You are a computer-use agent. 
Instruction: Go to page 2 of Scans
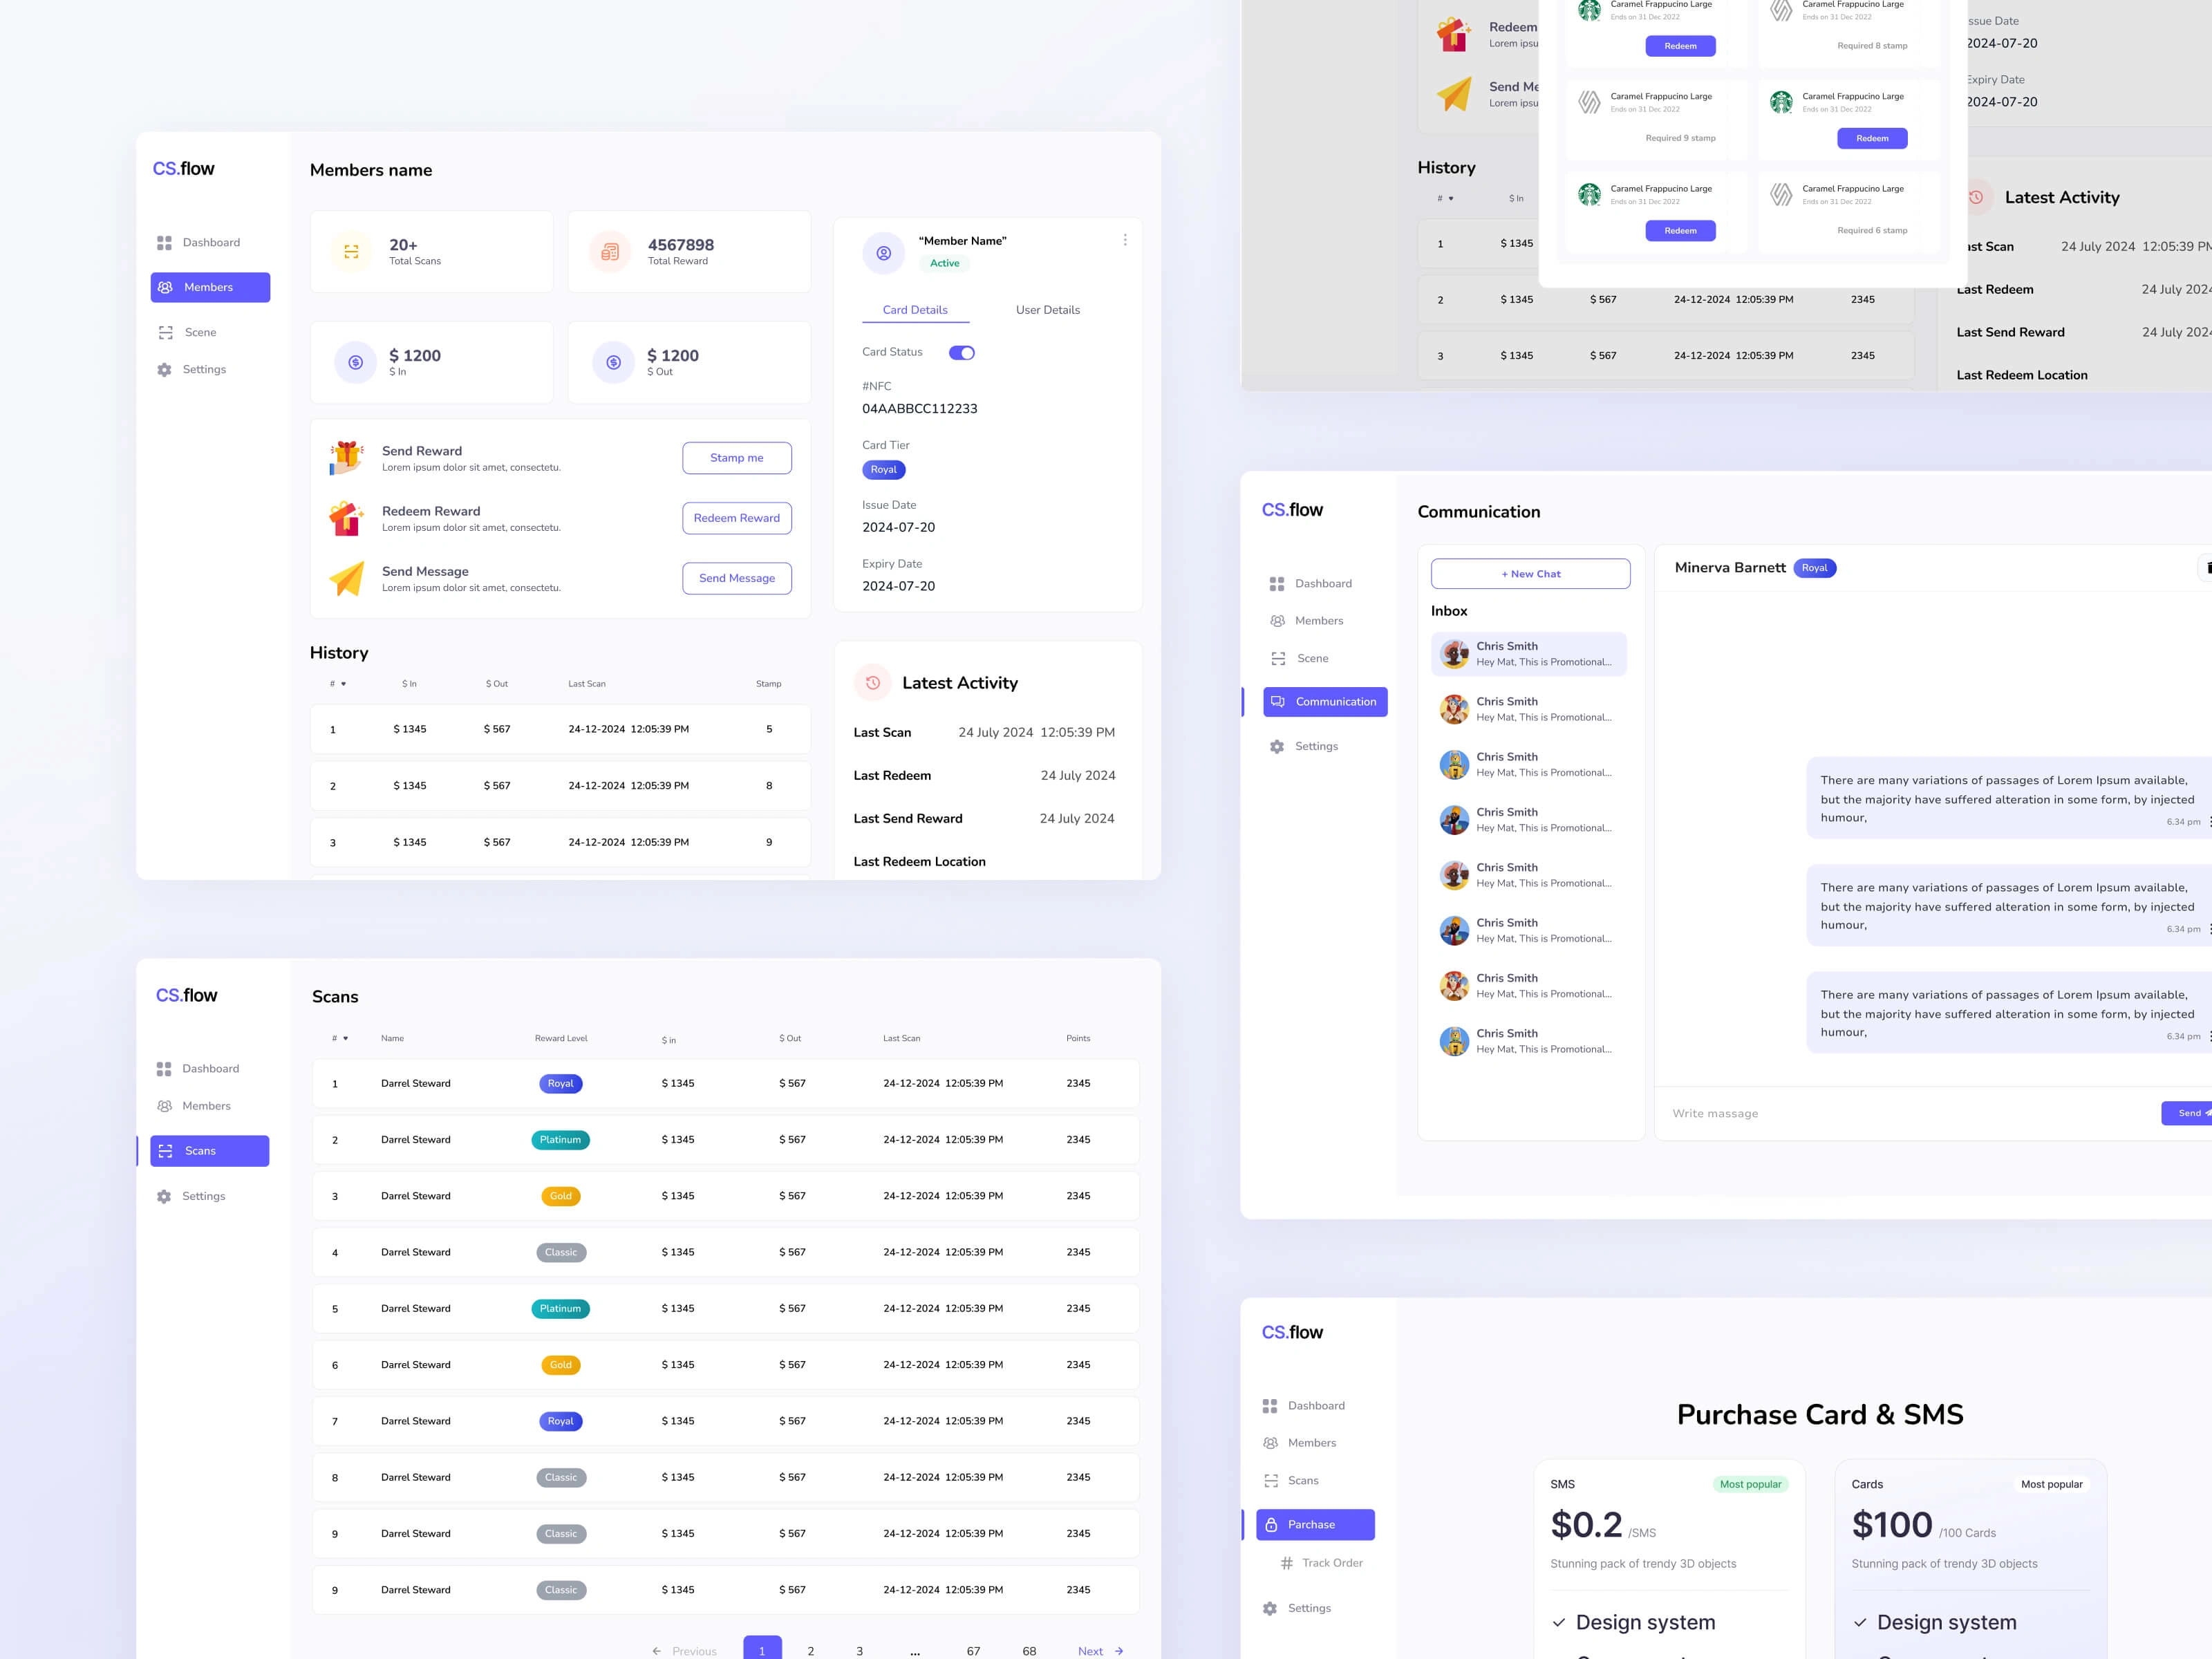[810, 1651]
